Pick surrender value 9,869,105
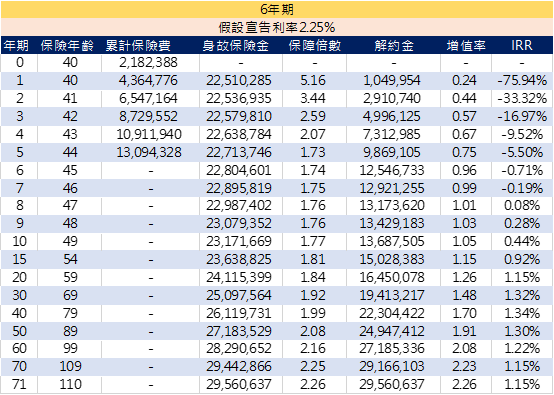The image size is (554, 395). [392, 153]
